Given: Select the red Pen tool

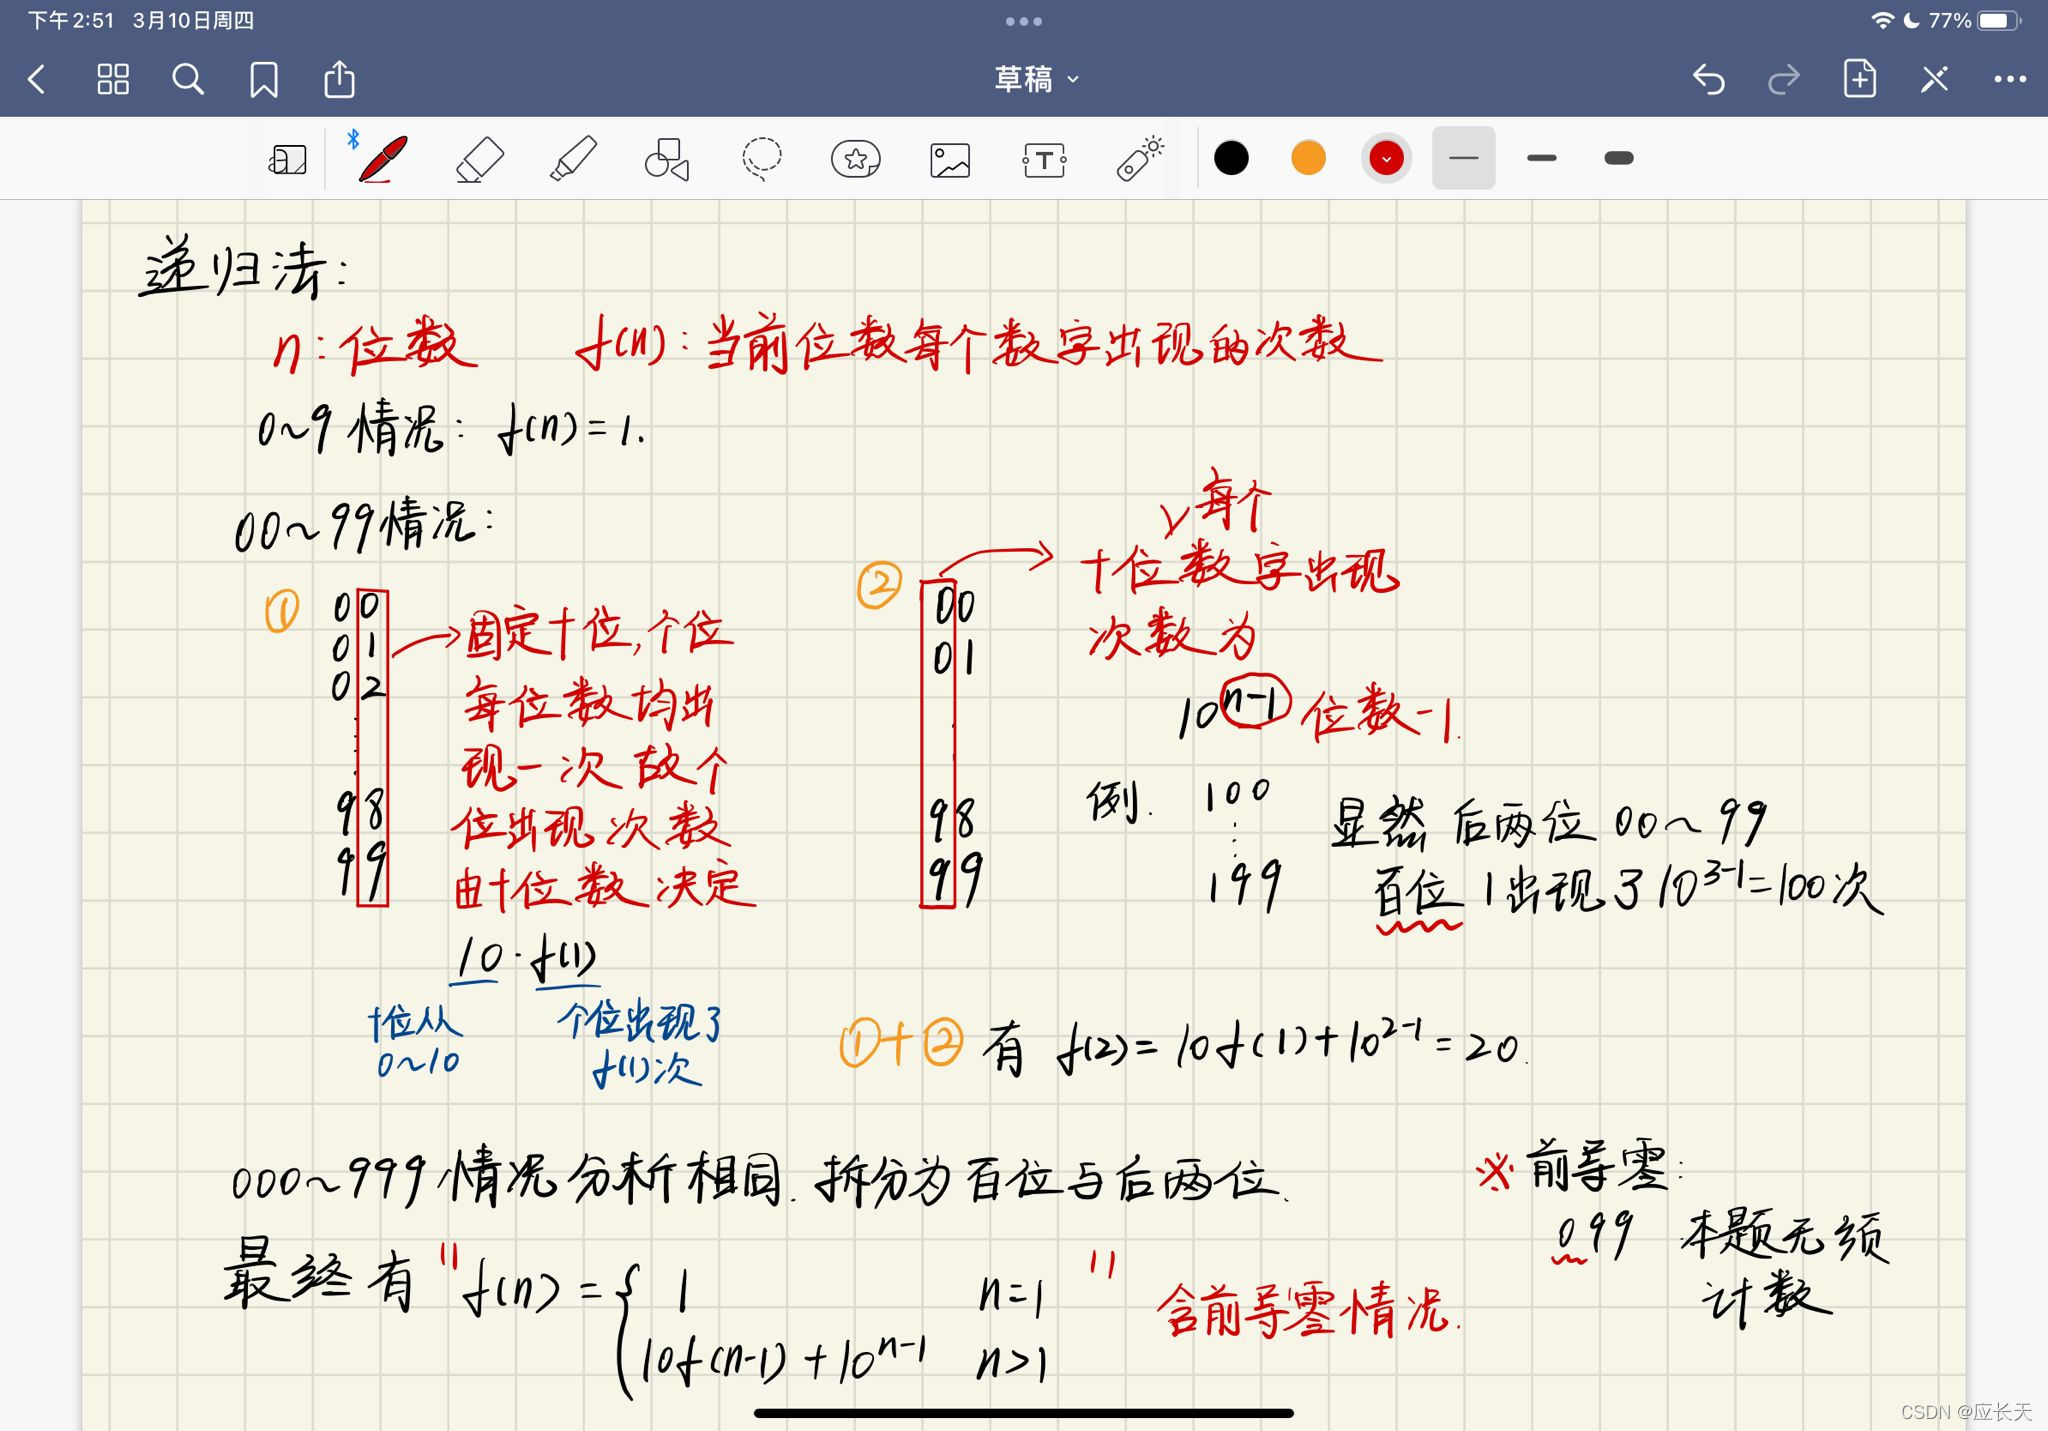Looking at the screenshot, I should tap(383, 158).
